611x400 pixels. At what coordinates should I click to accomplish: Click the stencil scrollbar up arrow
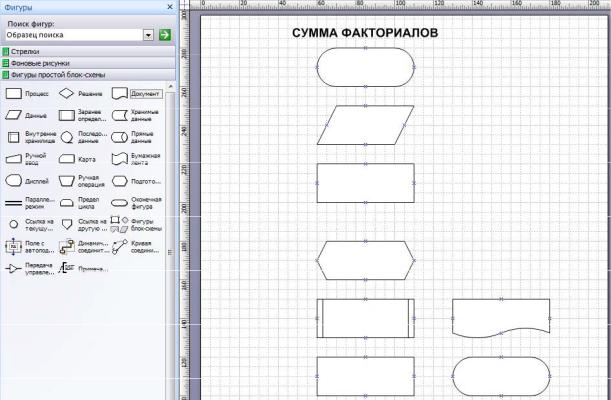170,86
